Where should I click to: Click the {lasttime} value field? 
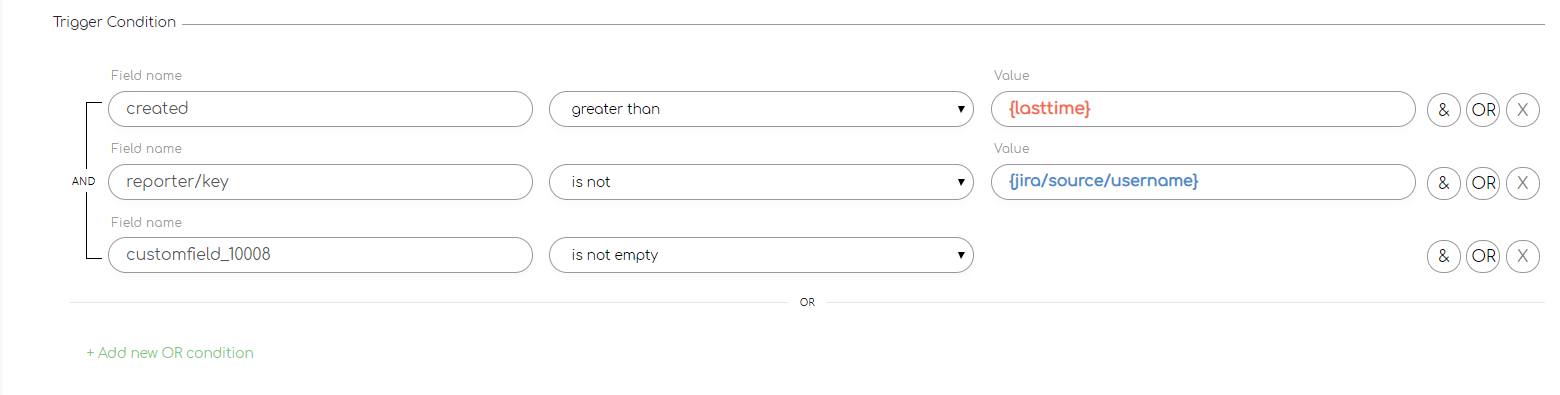[x=1203, y=109]
